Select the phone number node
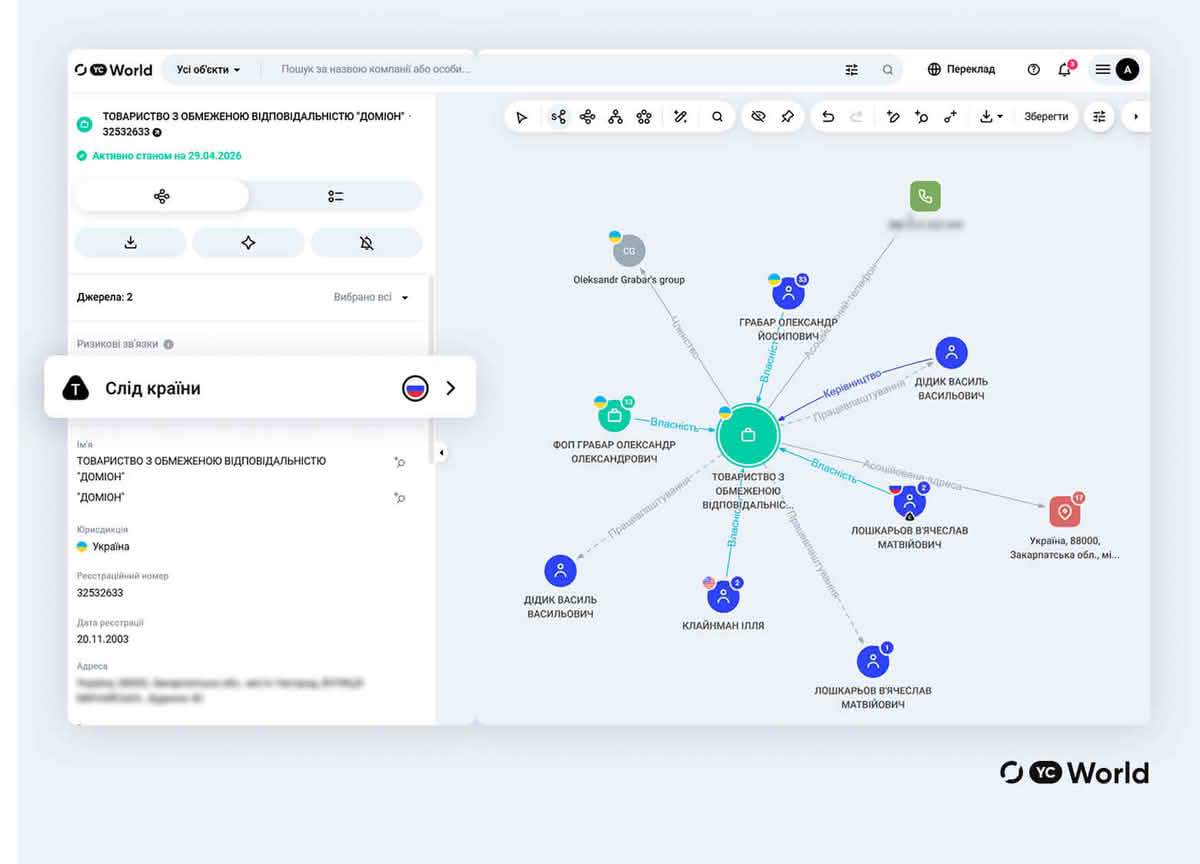The image size is (1200, 864). pyautogui.click(x=926, y=195)
